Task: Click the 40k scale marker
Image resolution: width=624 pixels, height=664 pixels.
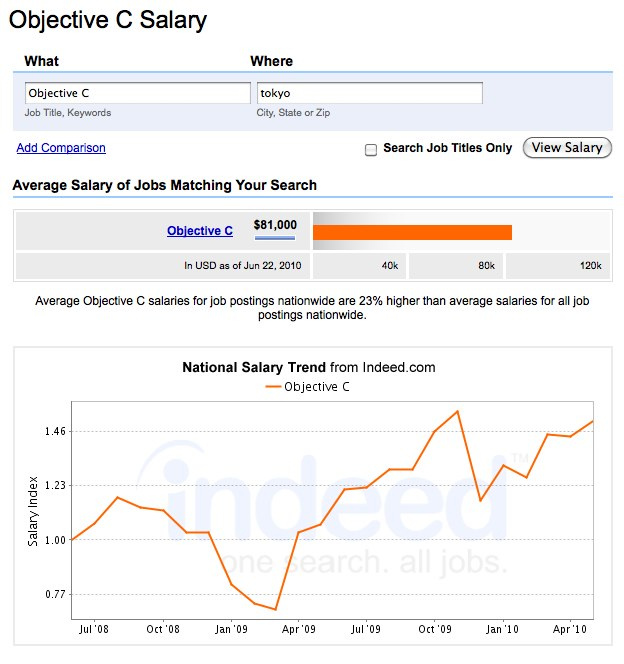Action: pos(390,266)
